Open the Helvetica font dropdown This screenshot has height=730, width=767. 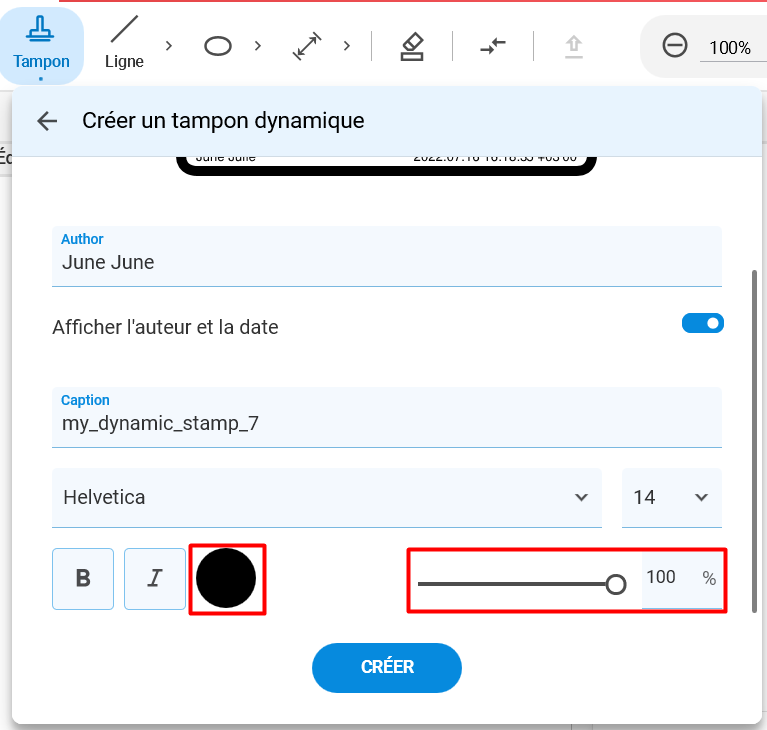click(326, 497)
